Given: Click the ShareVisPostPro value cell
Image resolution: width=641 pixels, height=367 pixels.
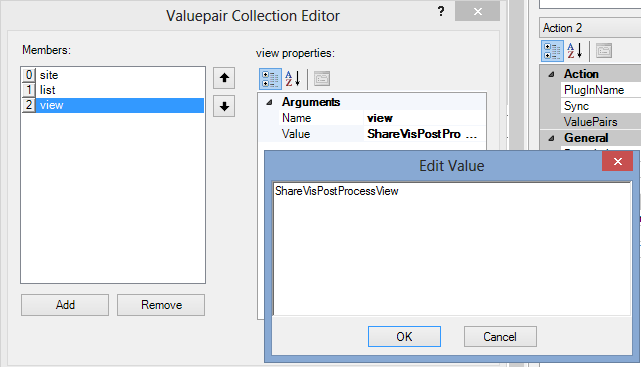Looking at the screenshot, I should 414,134.
